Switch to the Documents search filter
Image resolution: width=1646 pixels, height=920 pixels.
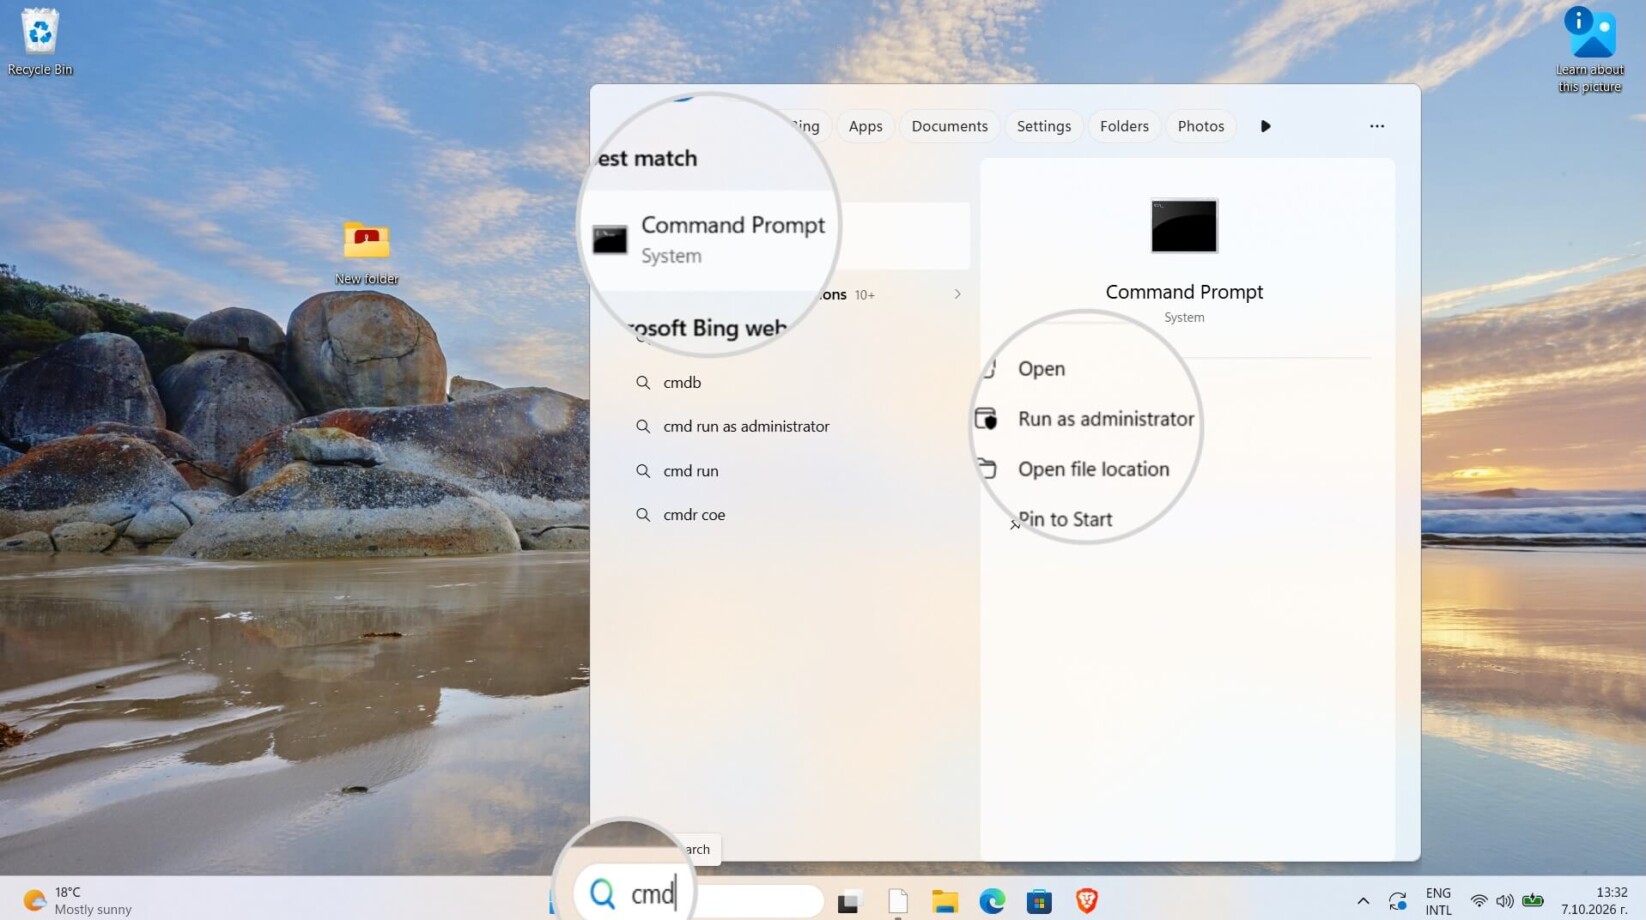949,126
